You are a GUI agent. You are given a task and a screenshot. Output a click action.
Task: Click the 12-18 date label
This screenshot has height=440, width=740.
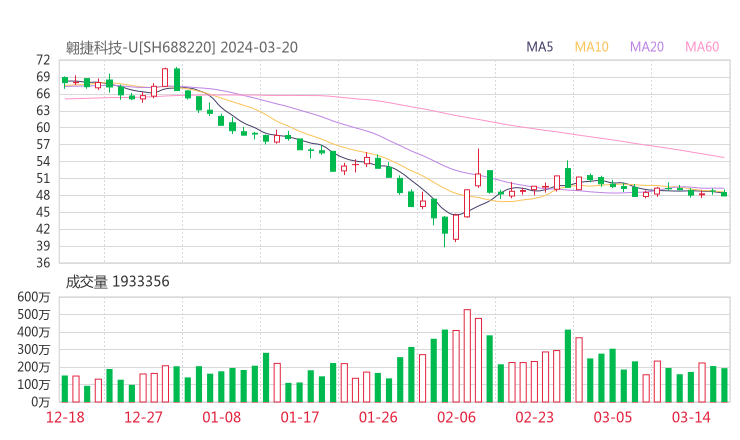(65, 417)
